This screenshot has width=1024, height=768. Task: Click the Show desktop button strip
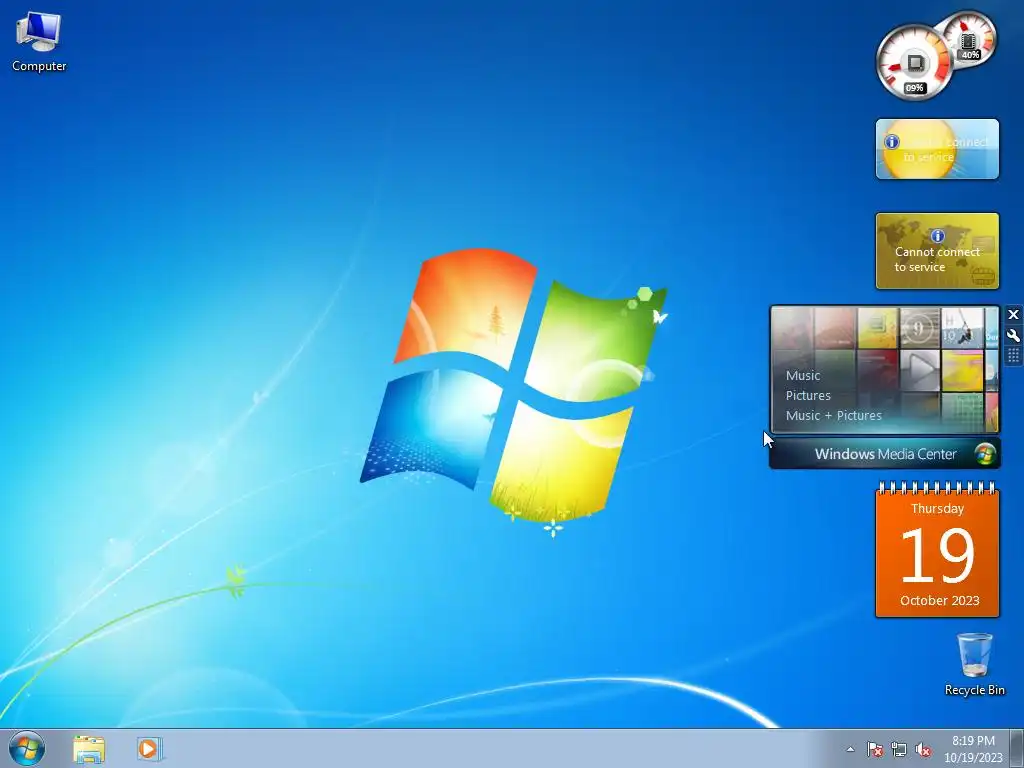pos(1017,748)
